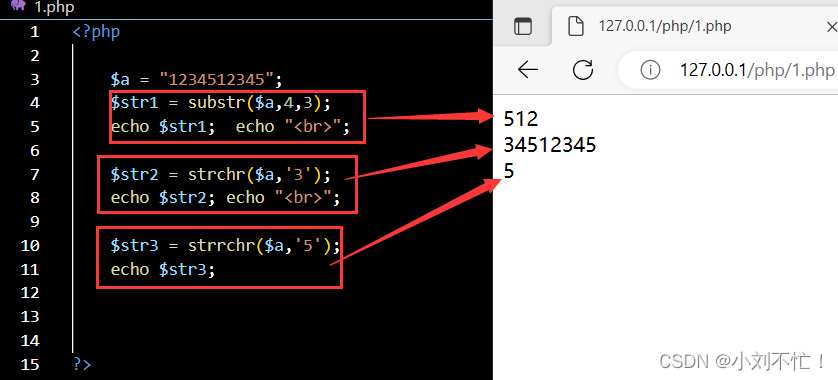Reload the page with the refresh icon
The height and width of the screenshot is (380, 838).
click(x=583, y=69)
